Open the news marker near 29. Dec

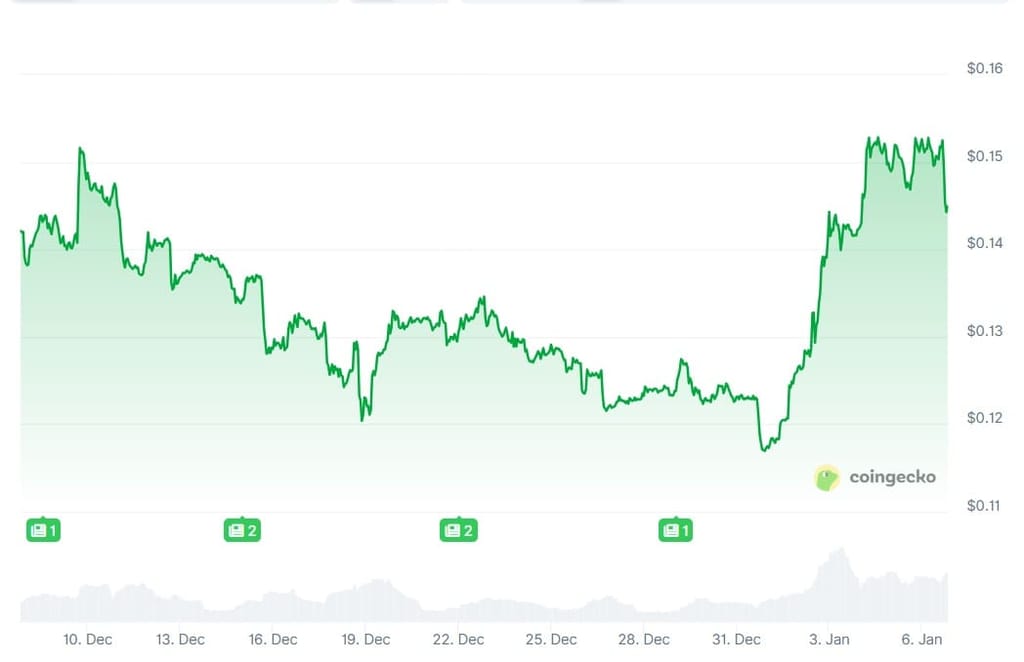[675, 530]
